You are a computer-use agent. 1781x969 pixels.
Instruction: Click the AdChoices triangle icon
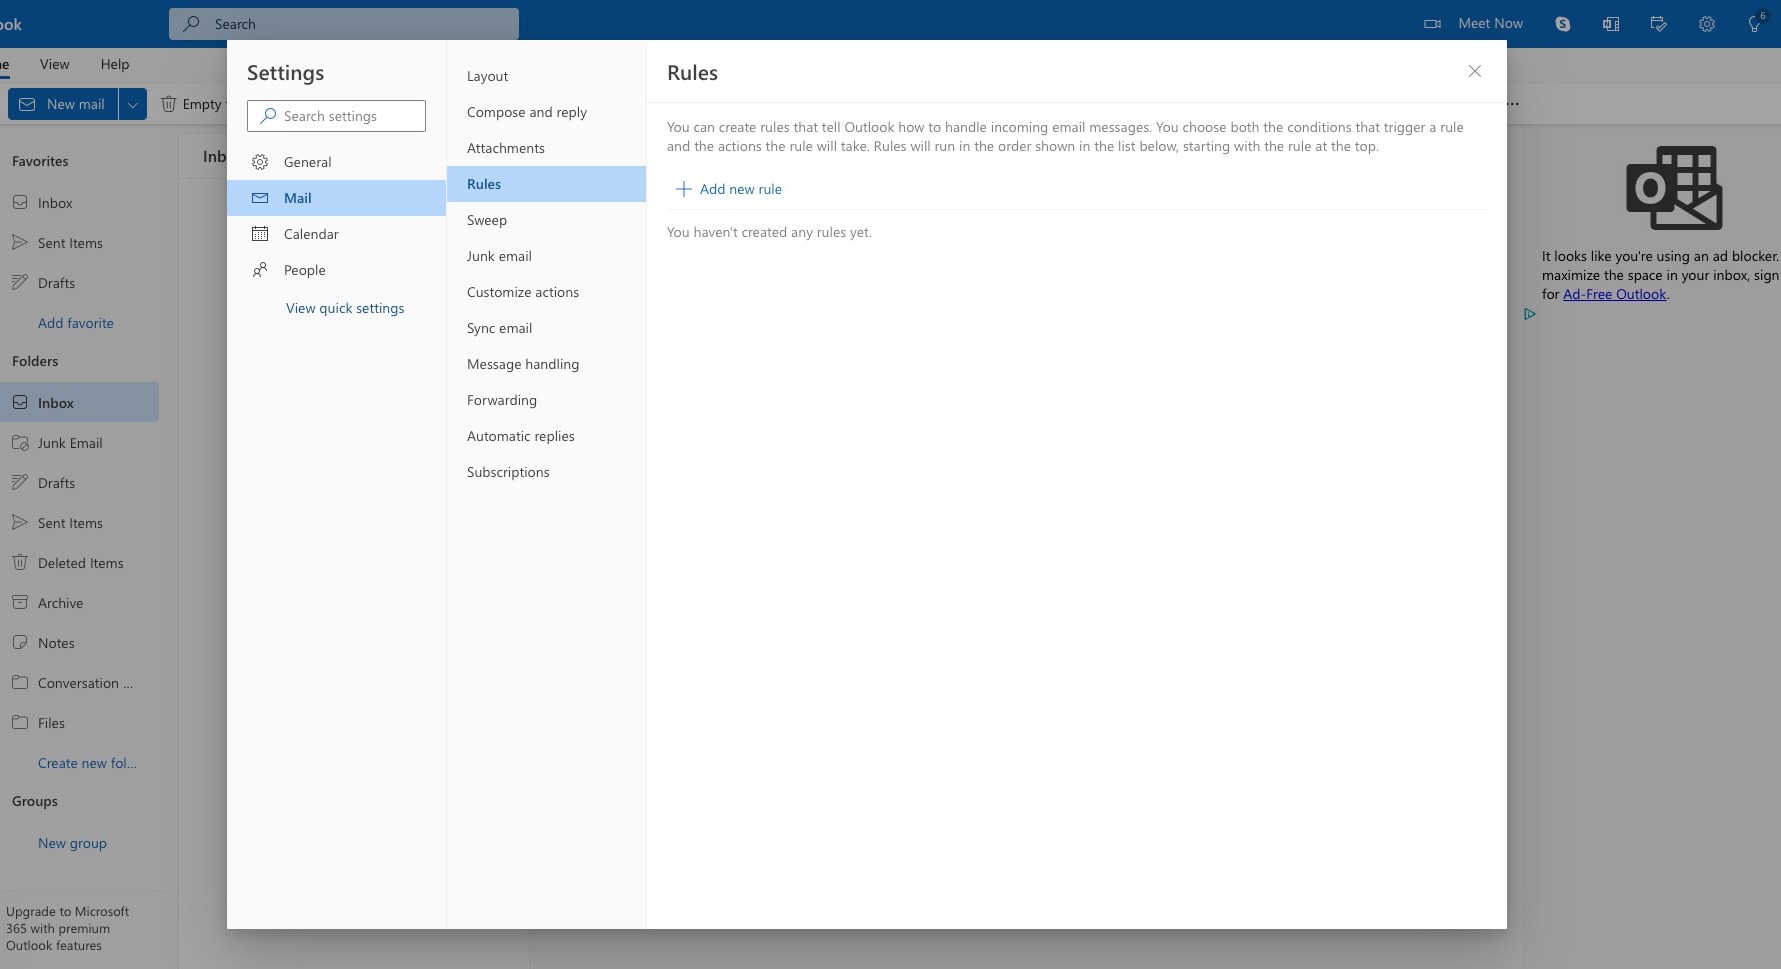coord(1529,314)
